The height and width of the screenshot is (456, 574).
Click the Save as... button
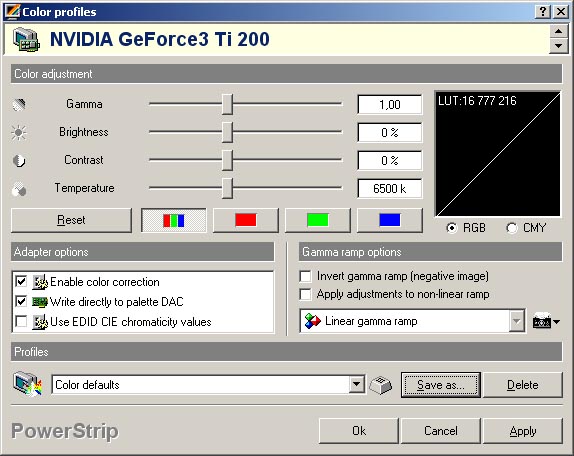tap(441, 385)
